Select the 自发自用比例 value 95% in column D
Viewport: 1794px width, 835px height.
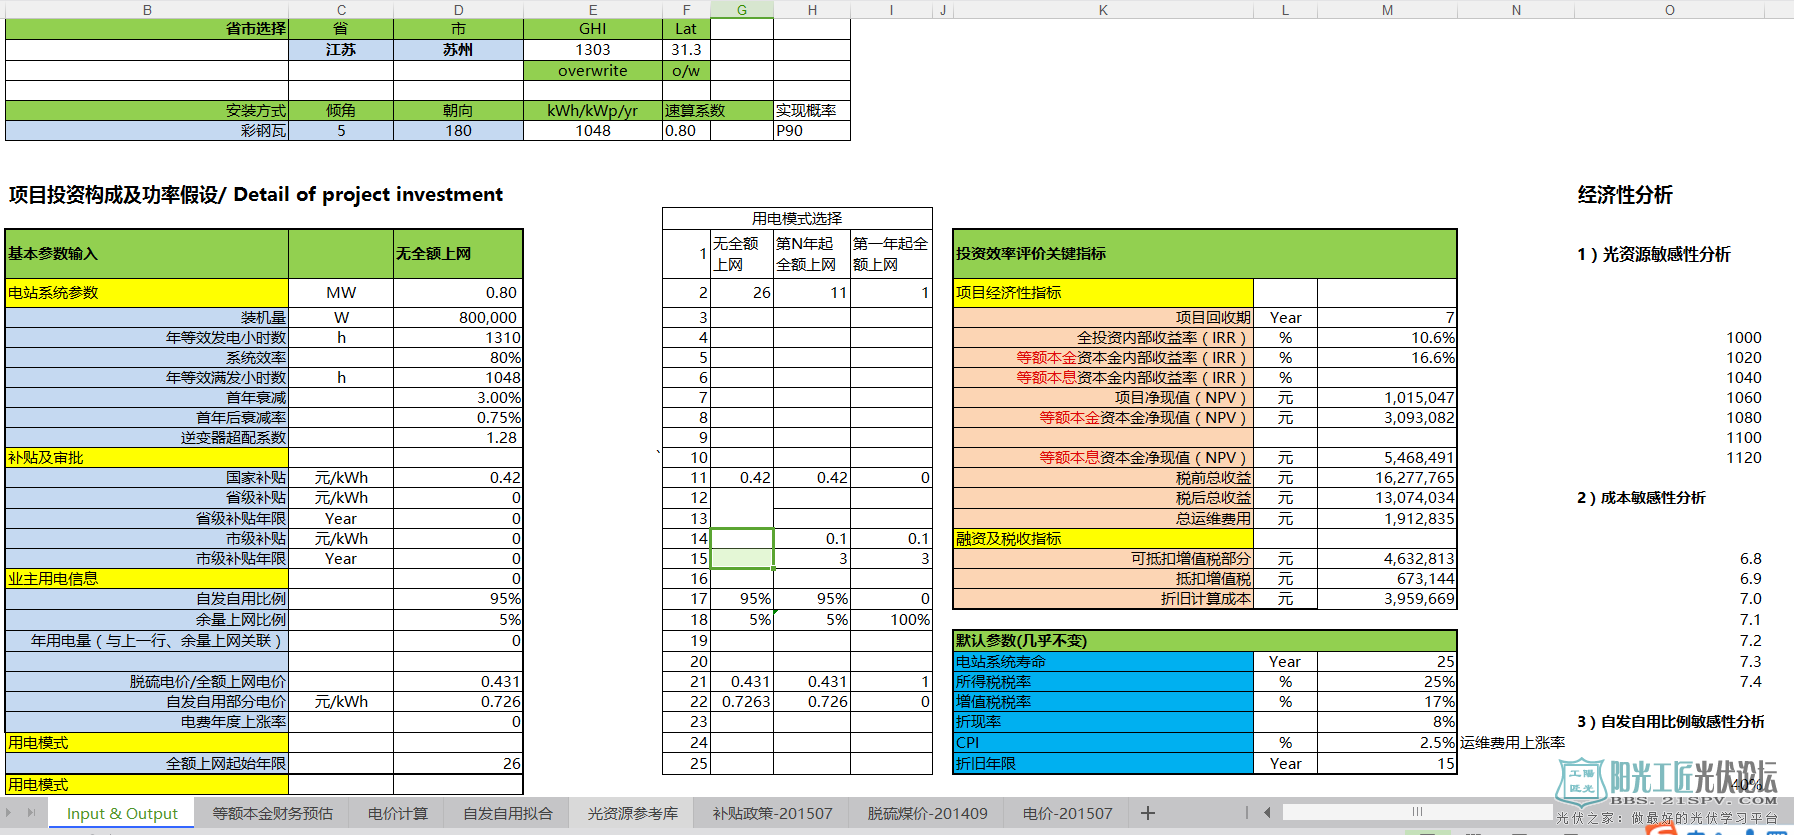[458, 599]
